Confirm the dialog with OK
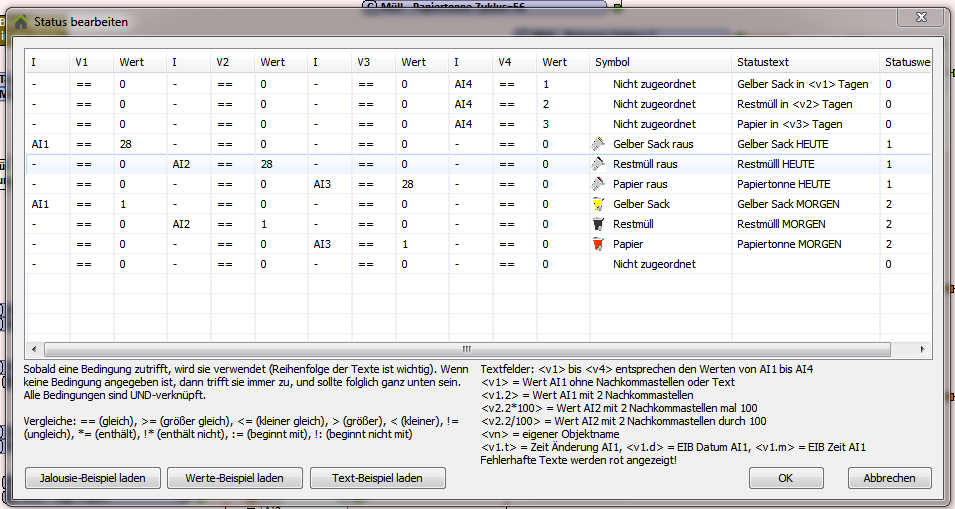 [786, 478]
